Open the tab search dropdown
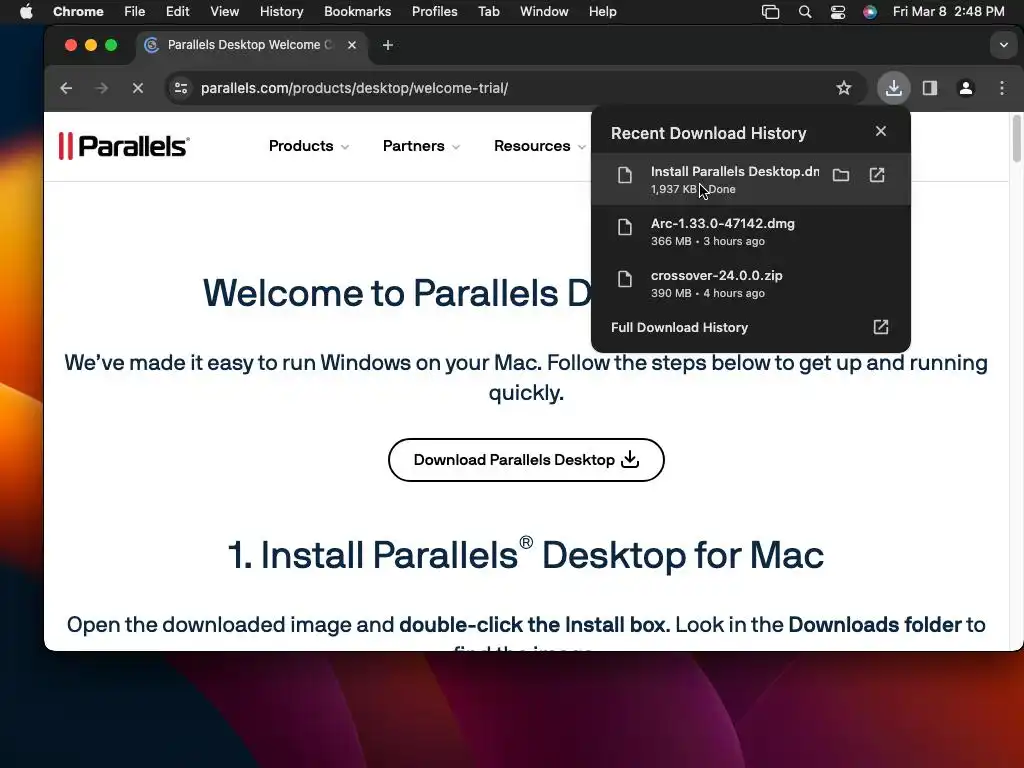1024x768 pixels. [x=1003, y=45]
